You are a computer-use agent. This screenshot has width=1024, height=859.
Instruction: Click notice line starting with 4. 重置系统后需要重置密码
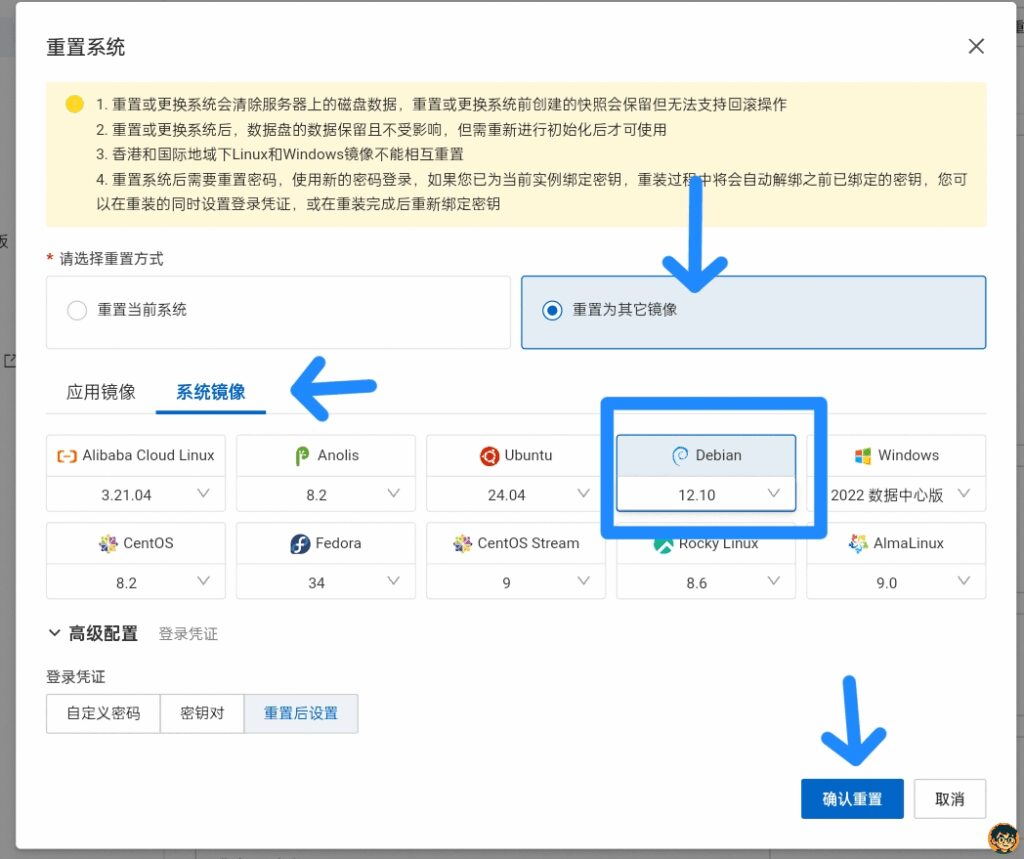point(532,191)
